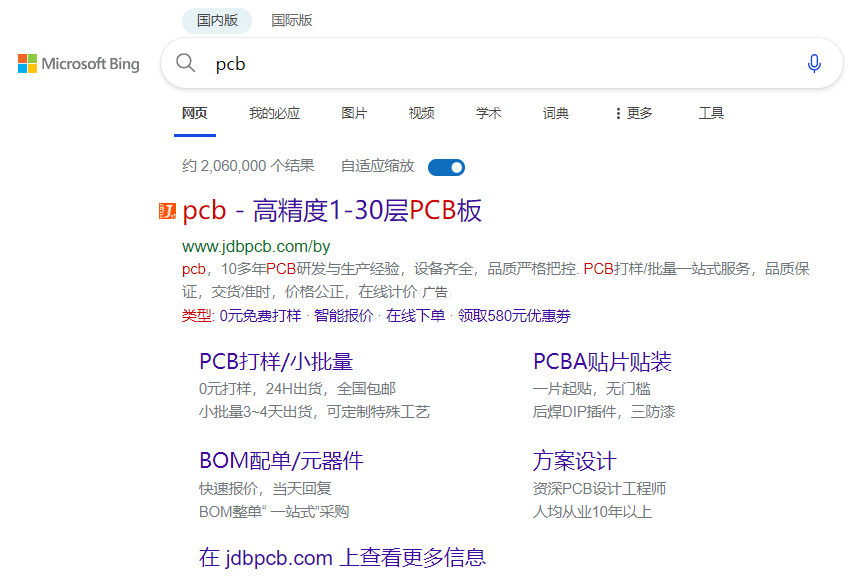Click in the search box containing pcb
This screenshot has height=582, width=863.
502,63
